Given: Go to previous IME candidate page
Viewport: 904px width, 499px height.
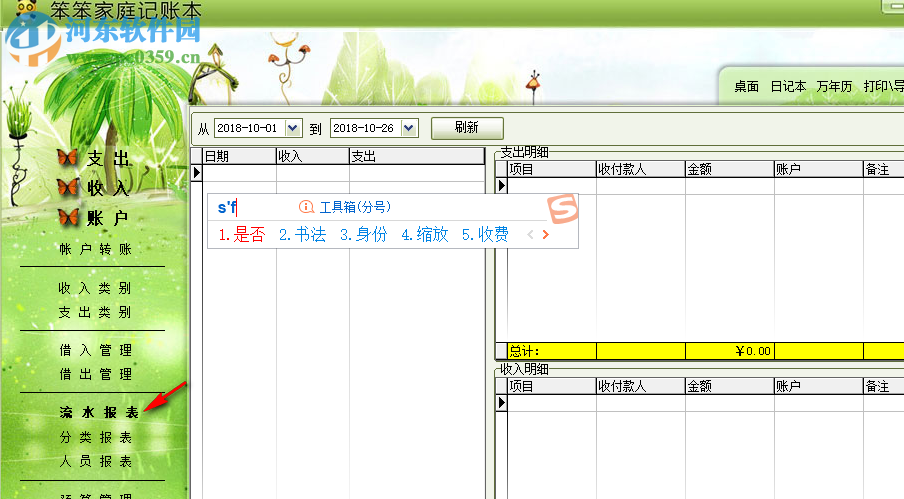Looking at the screenshot, I should (x=530, y=235).
